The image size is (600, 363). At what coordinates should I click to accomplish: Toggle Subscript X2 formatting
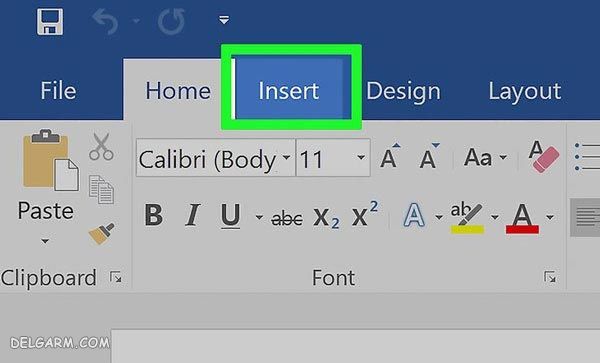326,218
